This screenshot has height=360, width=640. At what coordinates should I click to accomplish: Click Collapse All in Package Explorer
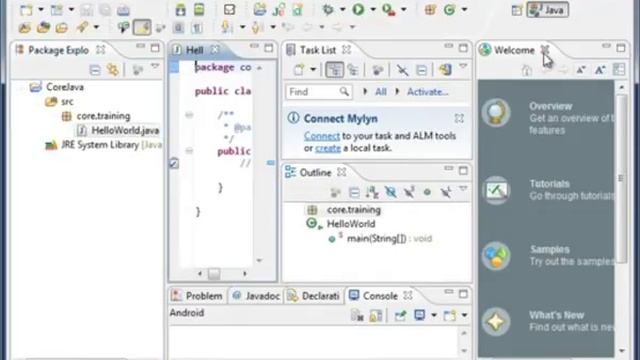point(95,70)
